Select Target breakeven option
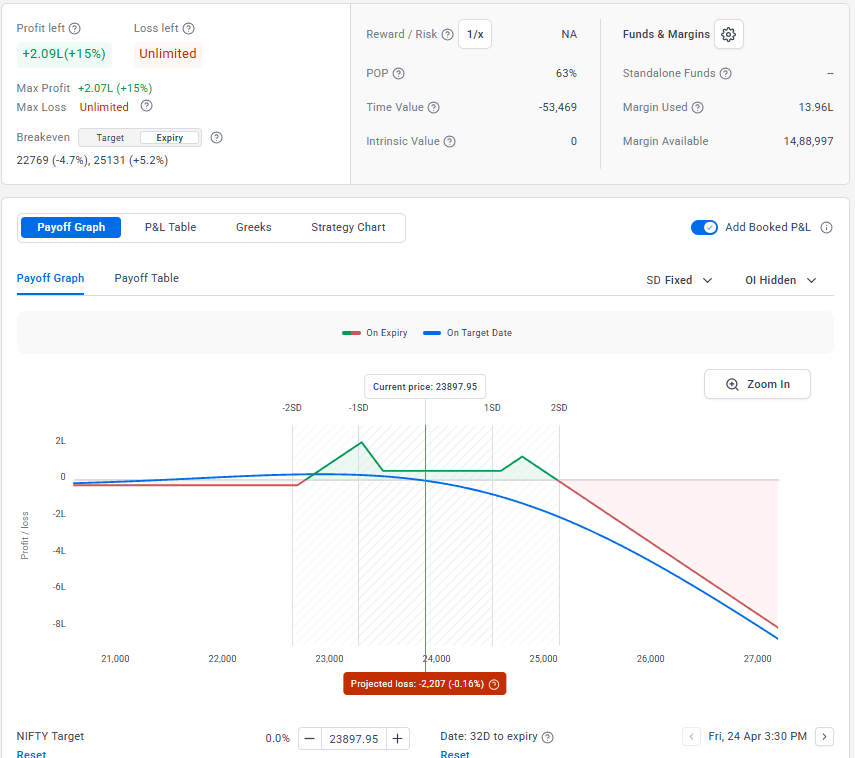The height and width of the screenshot is (758, 855). (x=110, y=138)
